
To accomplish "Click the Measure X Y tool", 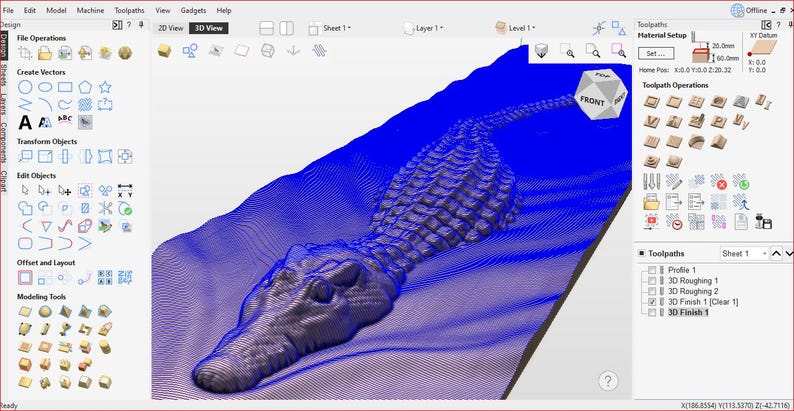I will (125, 191).
